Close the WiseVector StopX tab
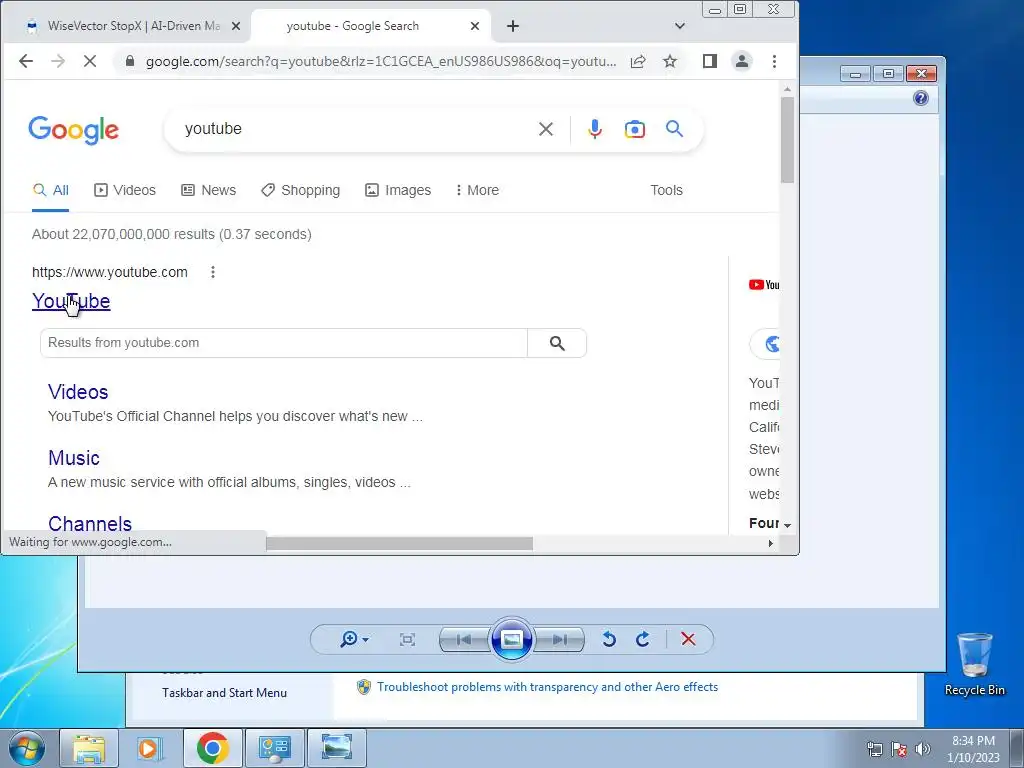This screenshot has height=768, width=1024. pyautogui.click(x=236, y=26)
